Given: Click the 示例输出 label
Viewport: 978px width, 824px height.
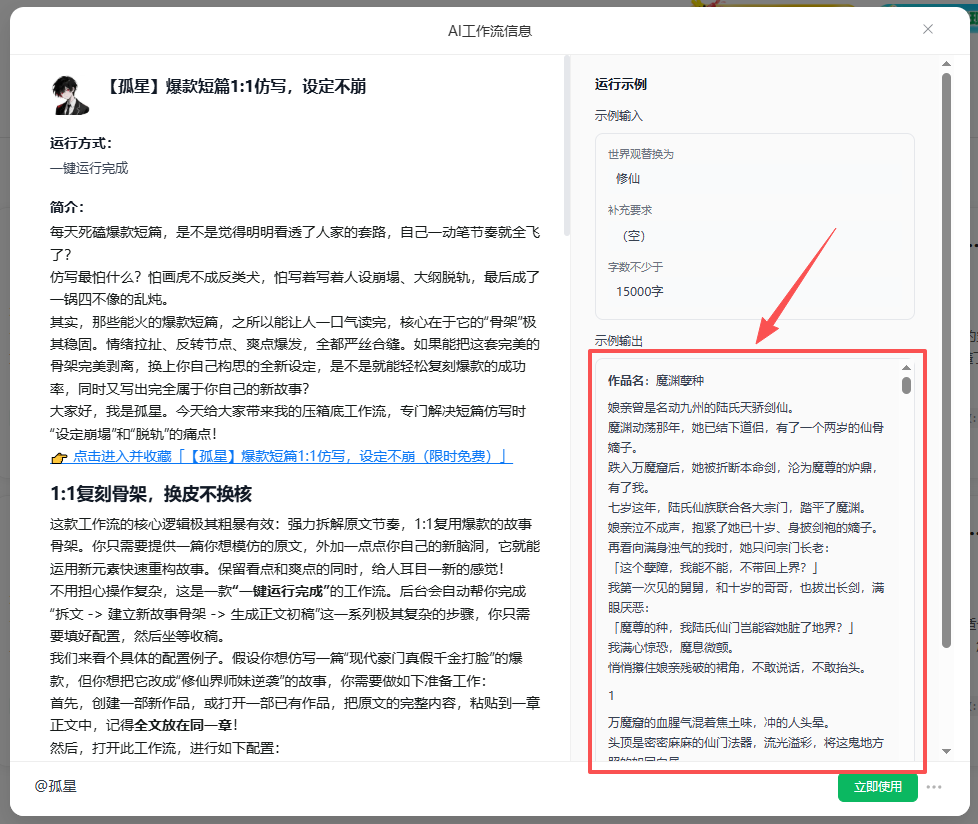Looking at the screenshot, I should click(x=618, y=341).
